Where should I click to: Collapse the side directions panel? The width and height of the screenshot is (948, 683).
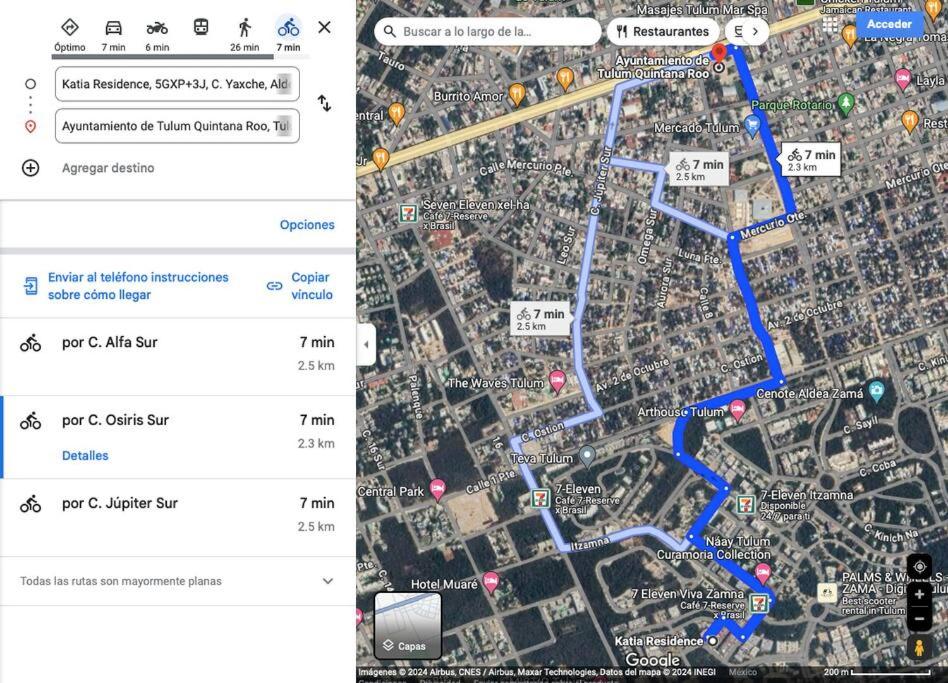click(366, 345)
